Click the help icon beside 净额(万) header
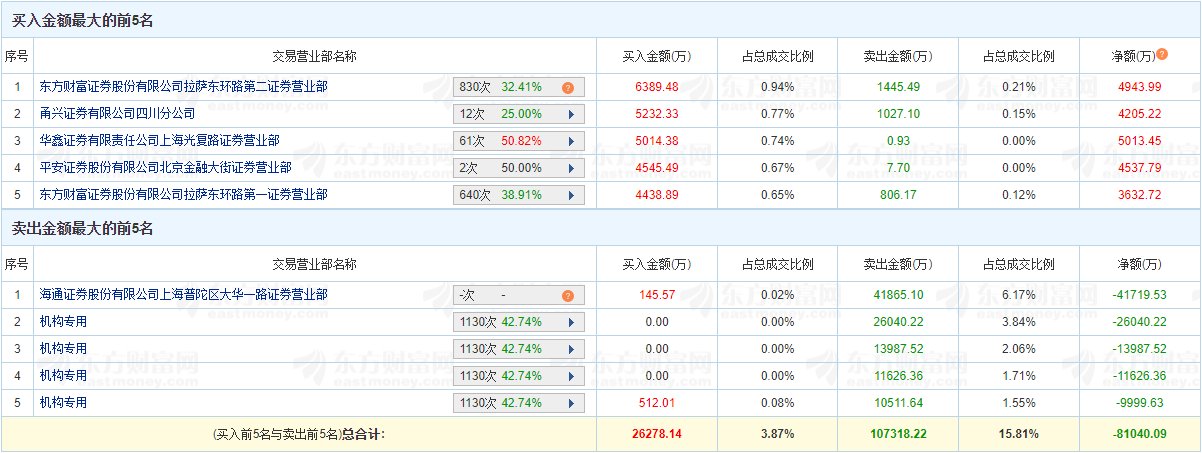This screenshot has height=453, width=1202. point(1162,54)
